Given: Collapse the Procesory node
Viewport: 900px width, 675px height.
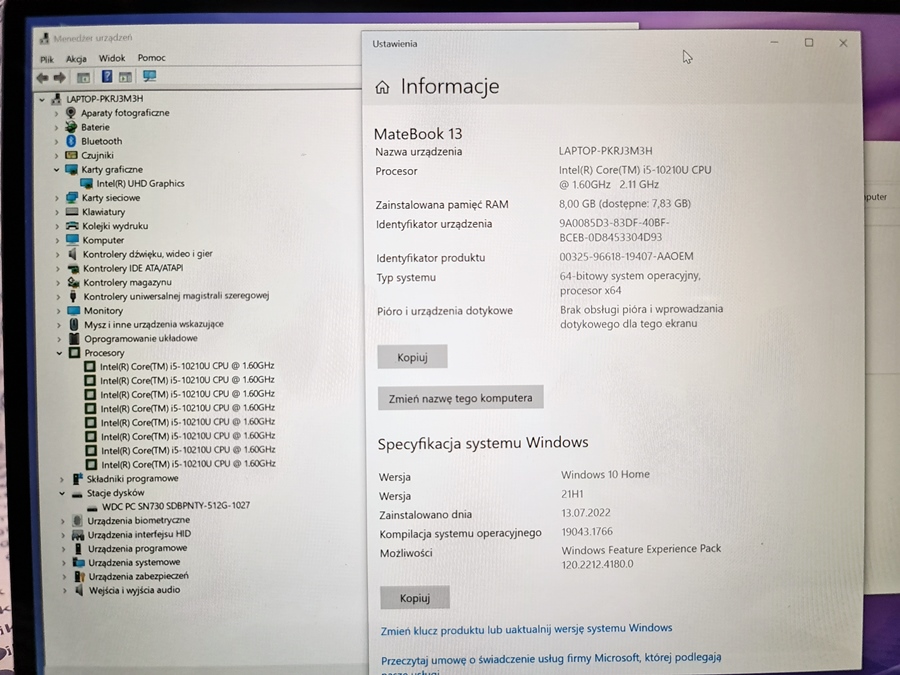Looking at the screenshot, I should click(x=59, y=353).
